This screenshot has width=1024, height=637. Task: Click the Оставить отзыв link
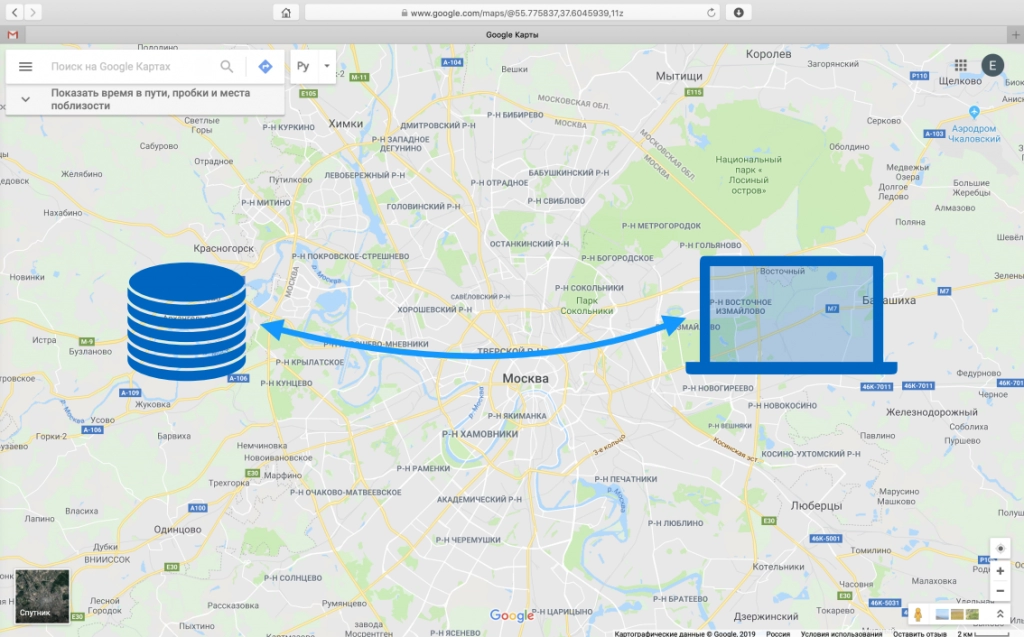click(919, 633)
